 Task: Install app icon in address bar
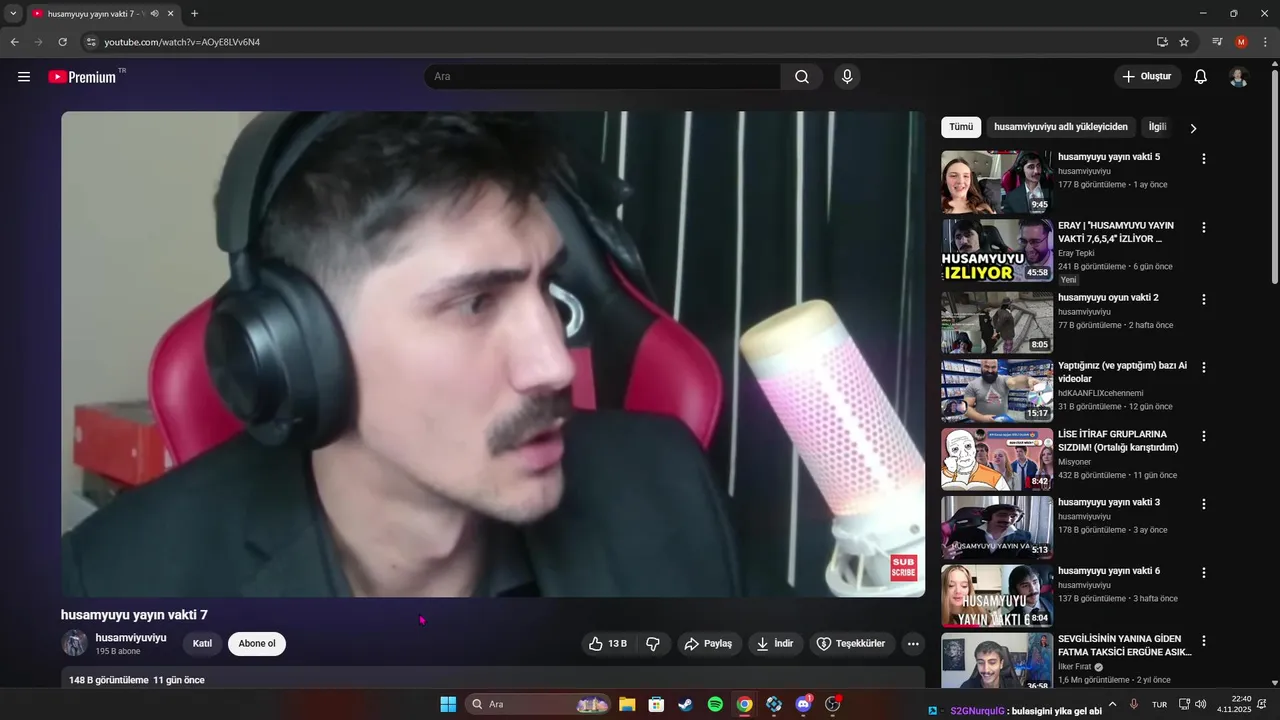[x=1162, y=42]
